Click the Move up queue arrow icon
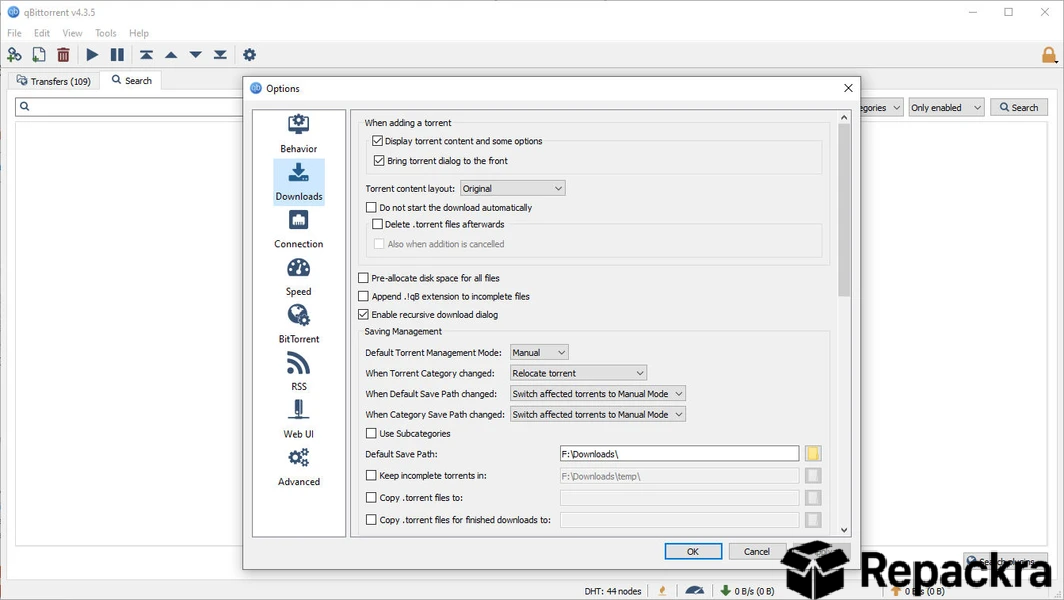Screen dimensions: 1064x600 171,55
